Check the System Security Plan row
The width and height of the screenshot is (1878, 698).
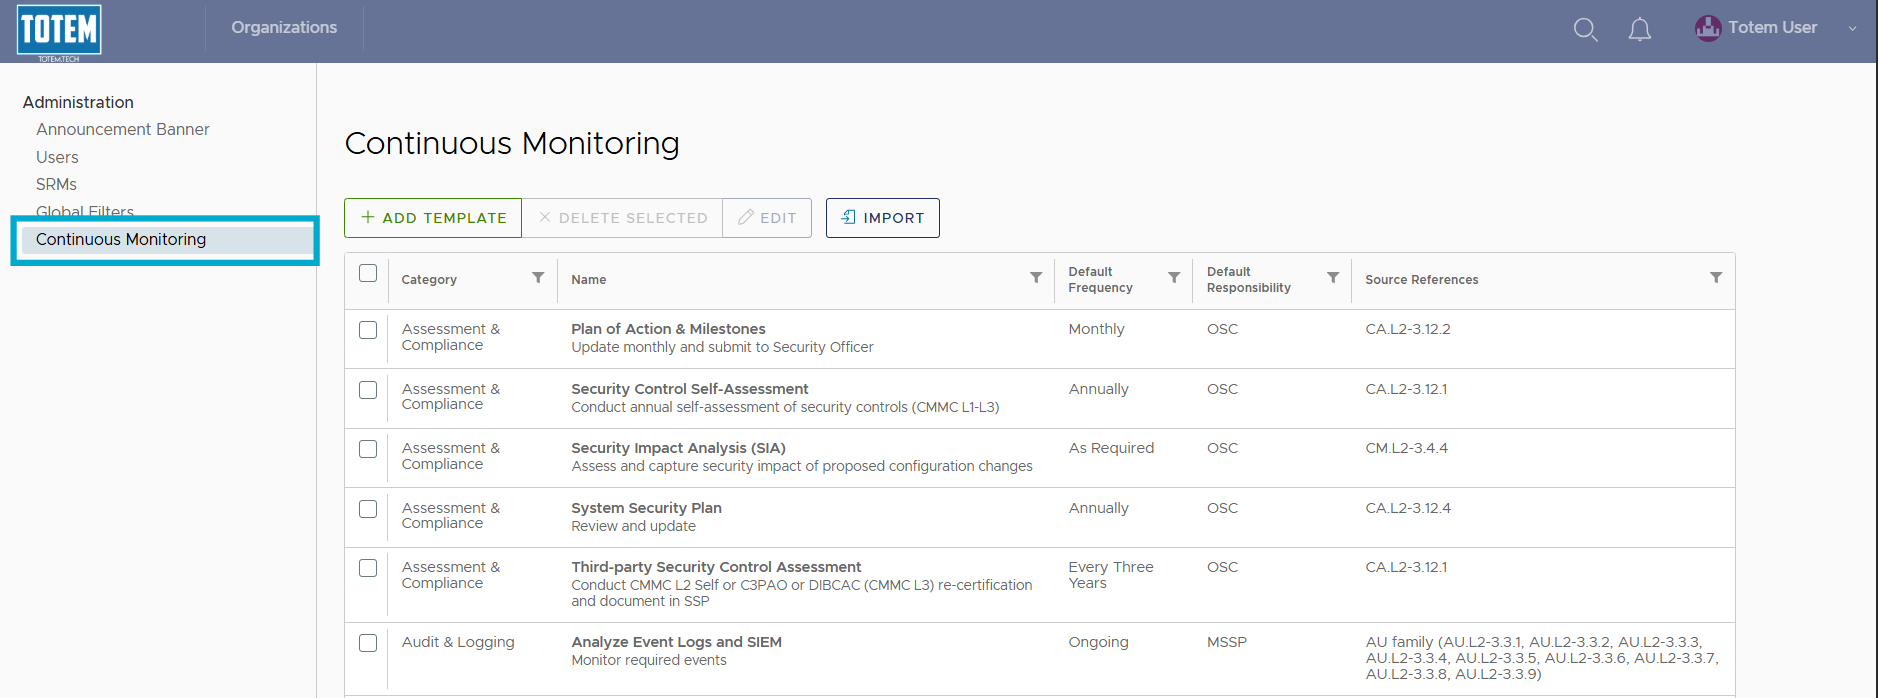(x=368, y=509)
